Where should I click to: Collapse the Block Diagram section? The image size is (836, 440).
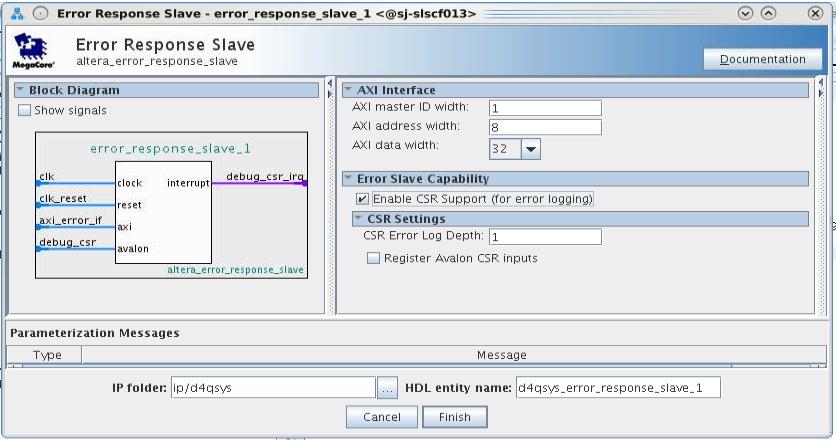point(20,90)
